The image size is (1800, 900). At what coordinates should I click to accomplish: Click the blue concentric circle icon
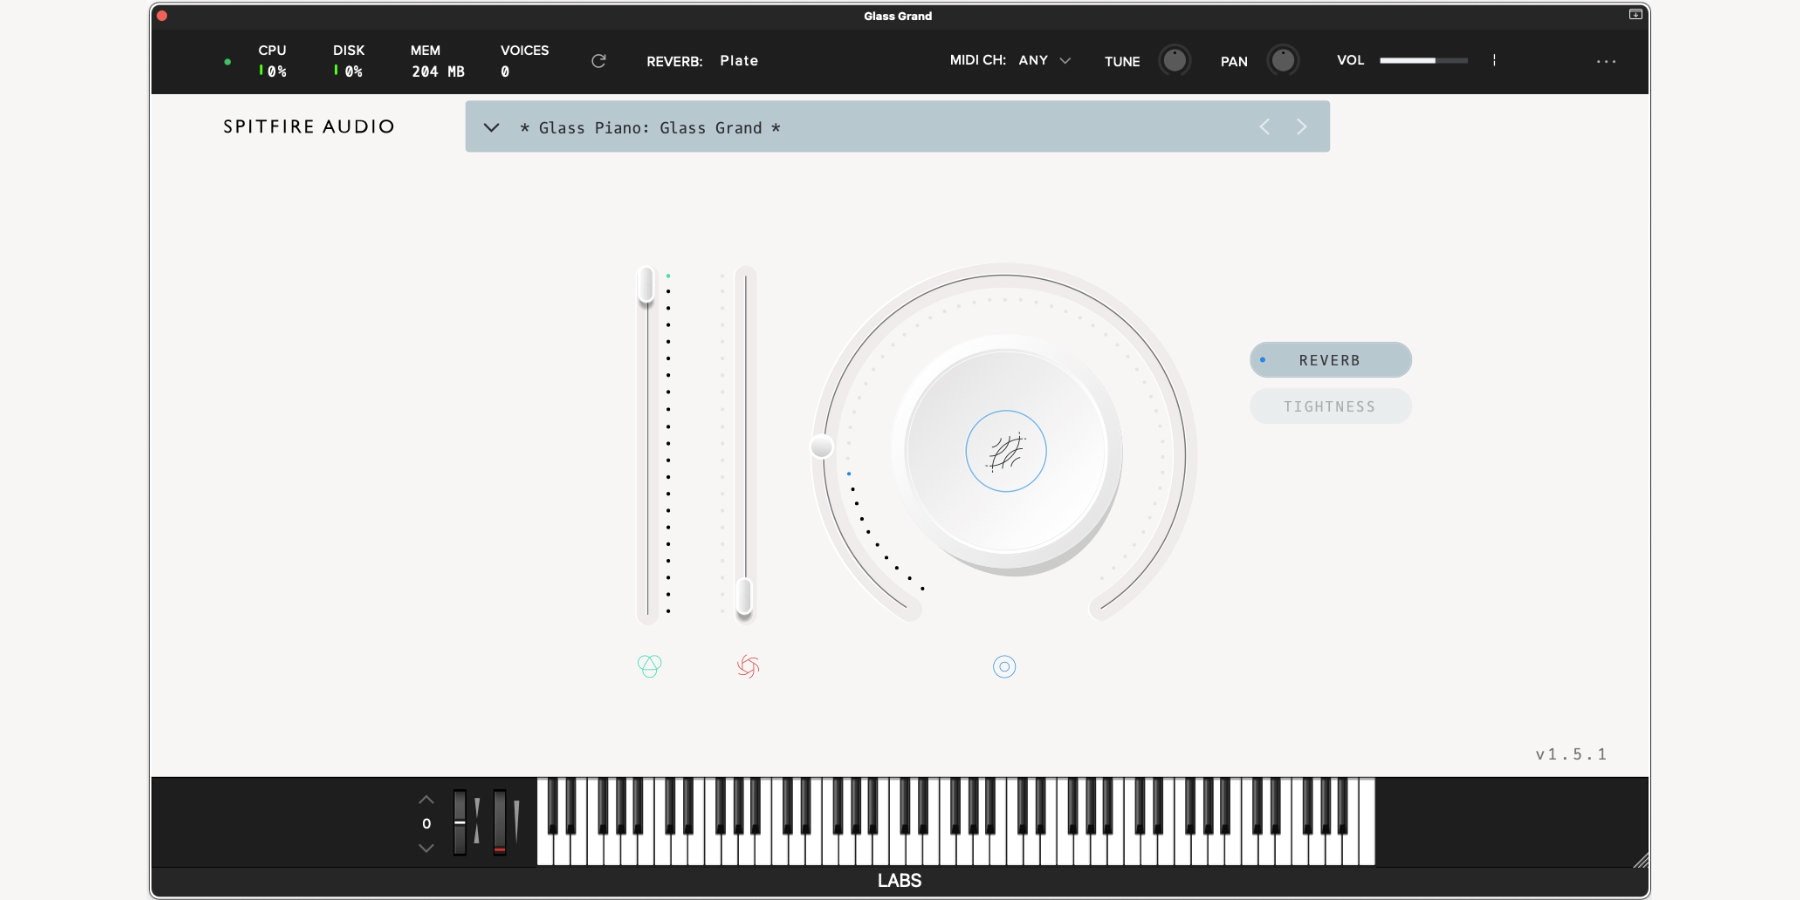pos(1004,667)
